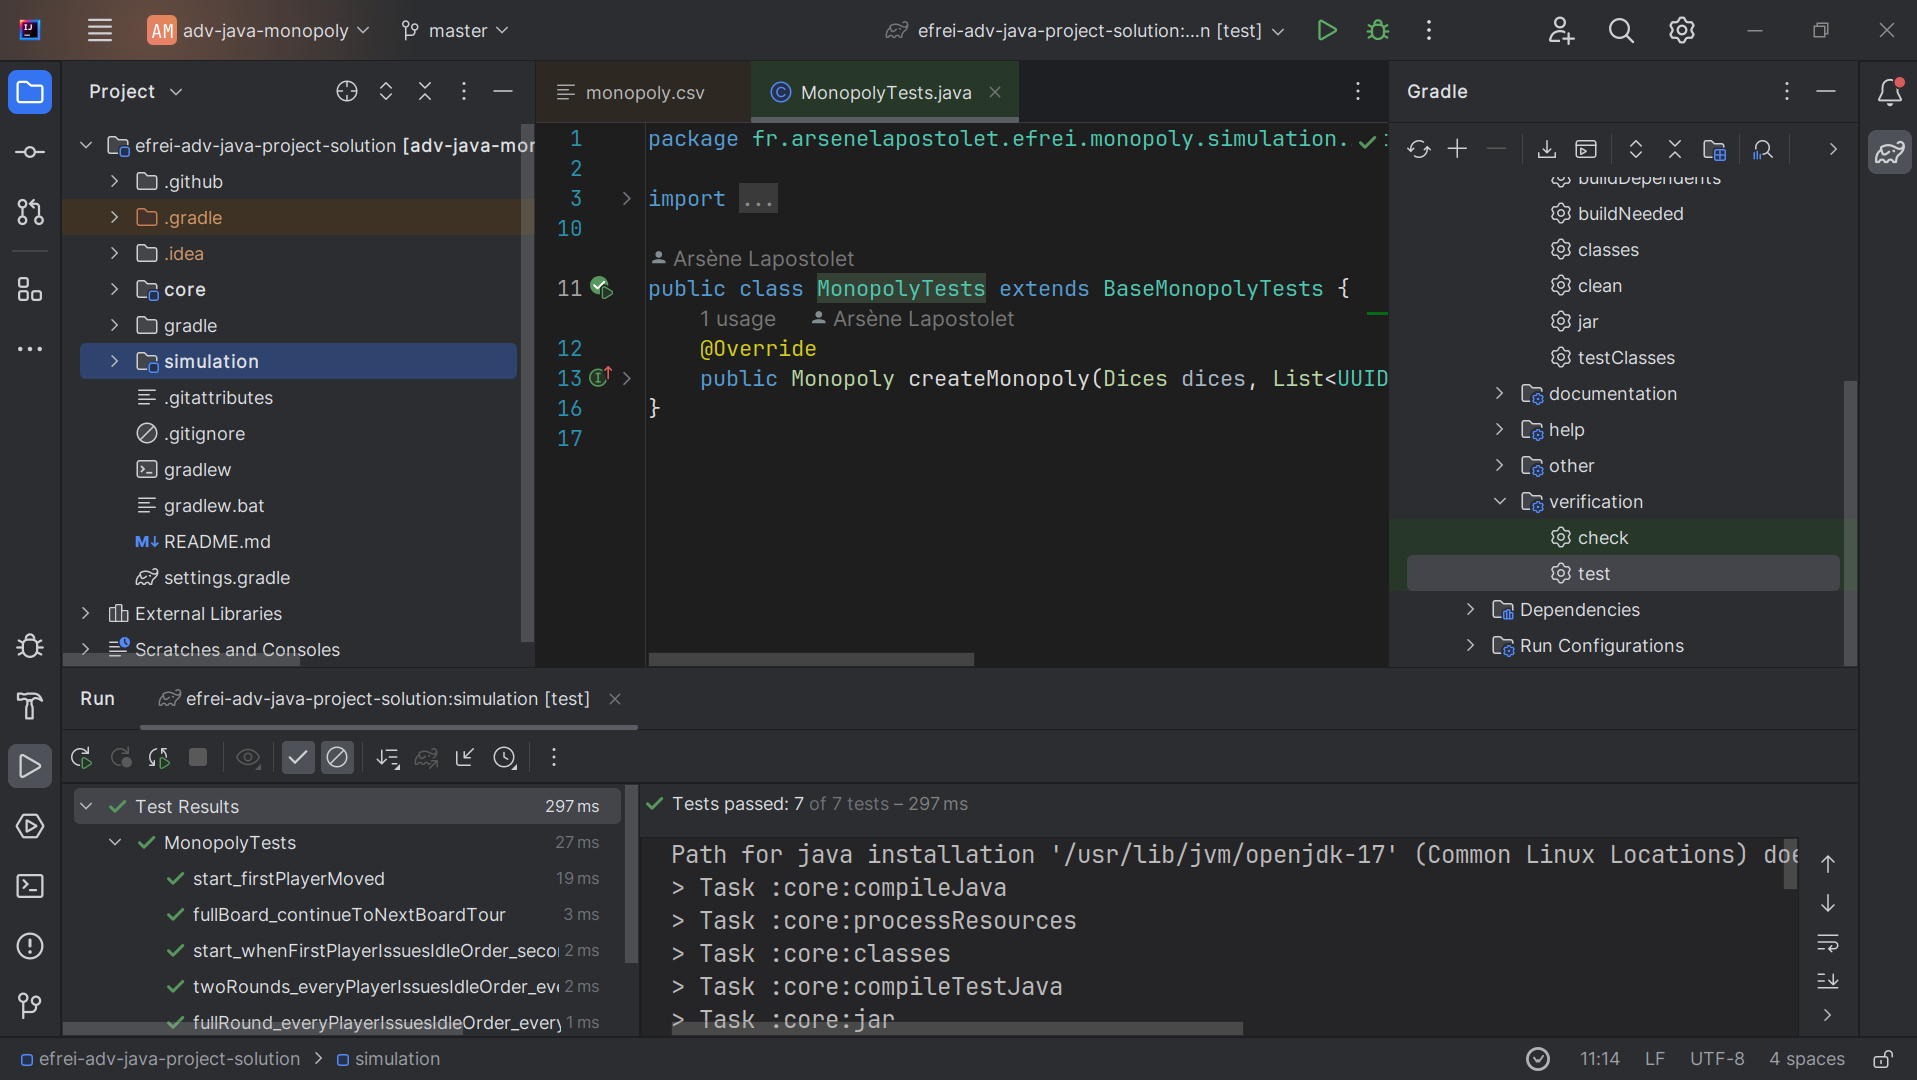Viewport: 1917px width, 1091px height.
Task: Toggle scroll to end of console
Action: (1828, 980)
